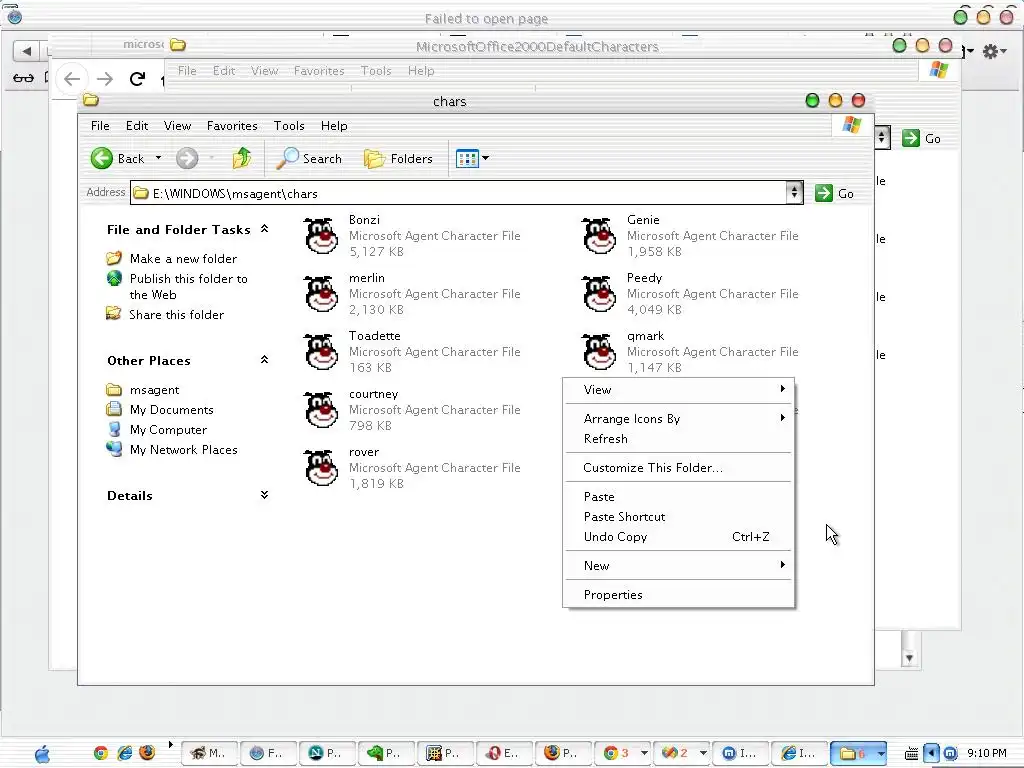This screenshot has height=768, width=1024.
Task: Select the courtney character file icon
Action: pyautogui.click(x=321, y=410)
